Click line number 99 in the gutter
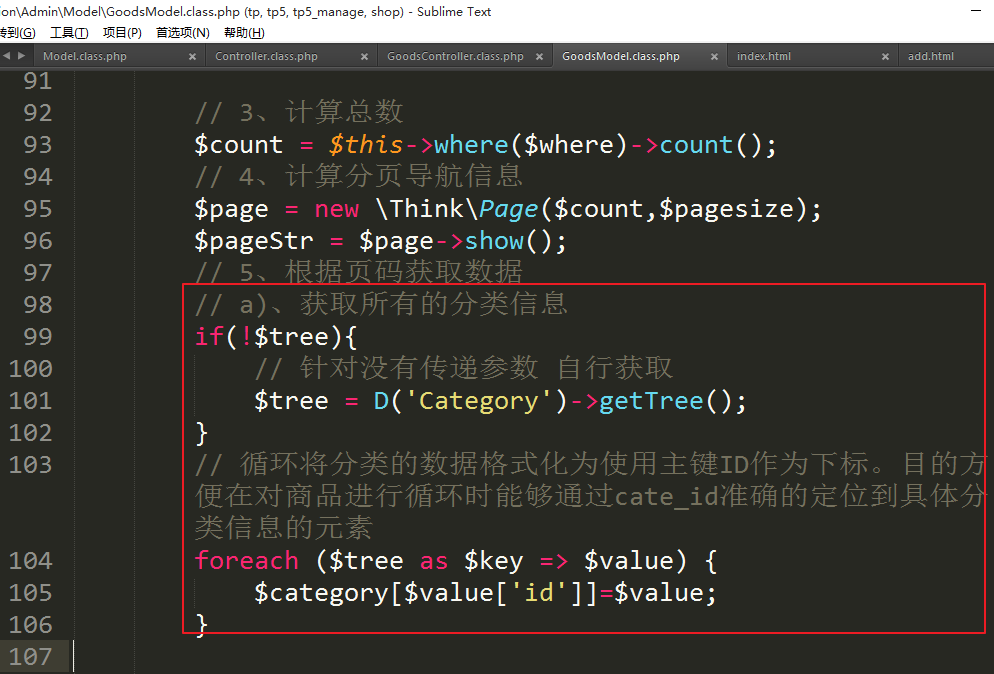 click(x=37, y=337)
